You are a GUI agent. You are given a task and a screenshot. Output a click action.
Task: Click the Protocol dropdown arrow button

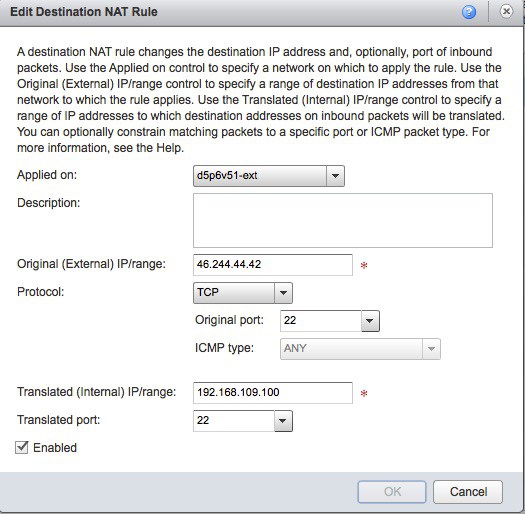[x=283, y=293]
